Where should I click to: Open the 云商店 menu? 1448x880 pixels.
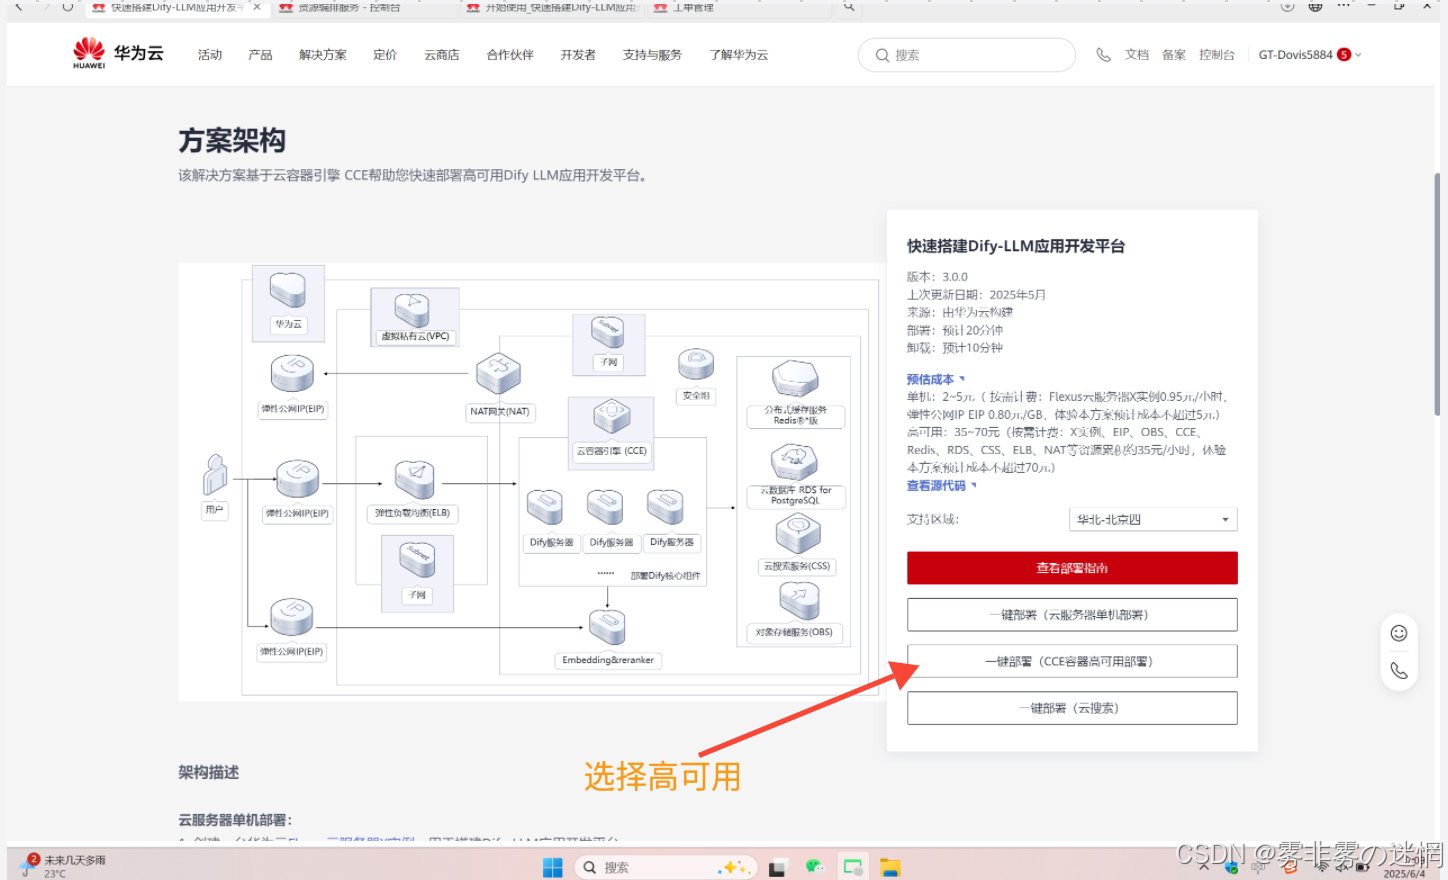(442, 55)
